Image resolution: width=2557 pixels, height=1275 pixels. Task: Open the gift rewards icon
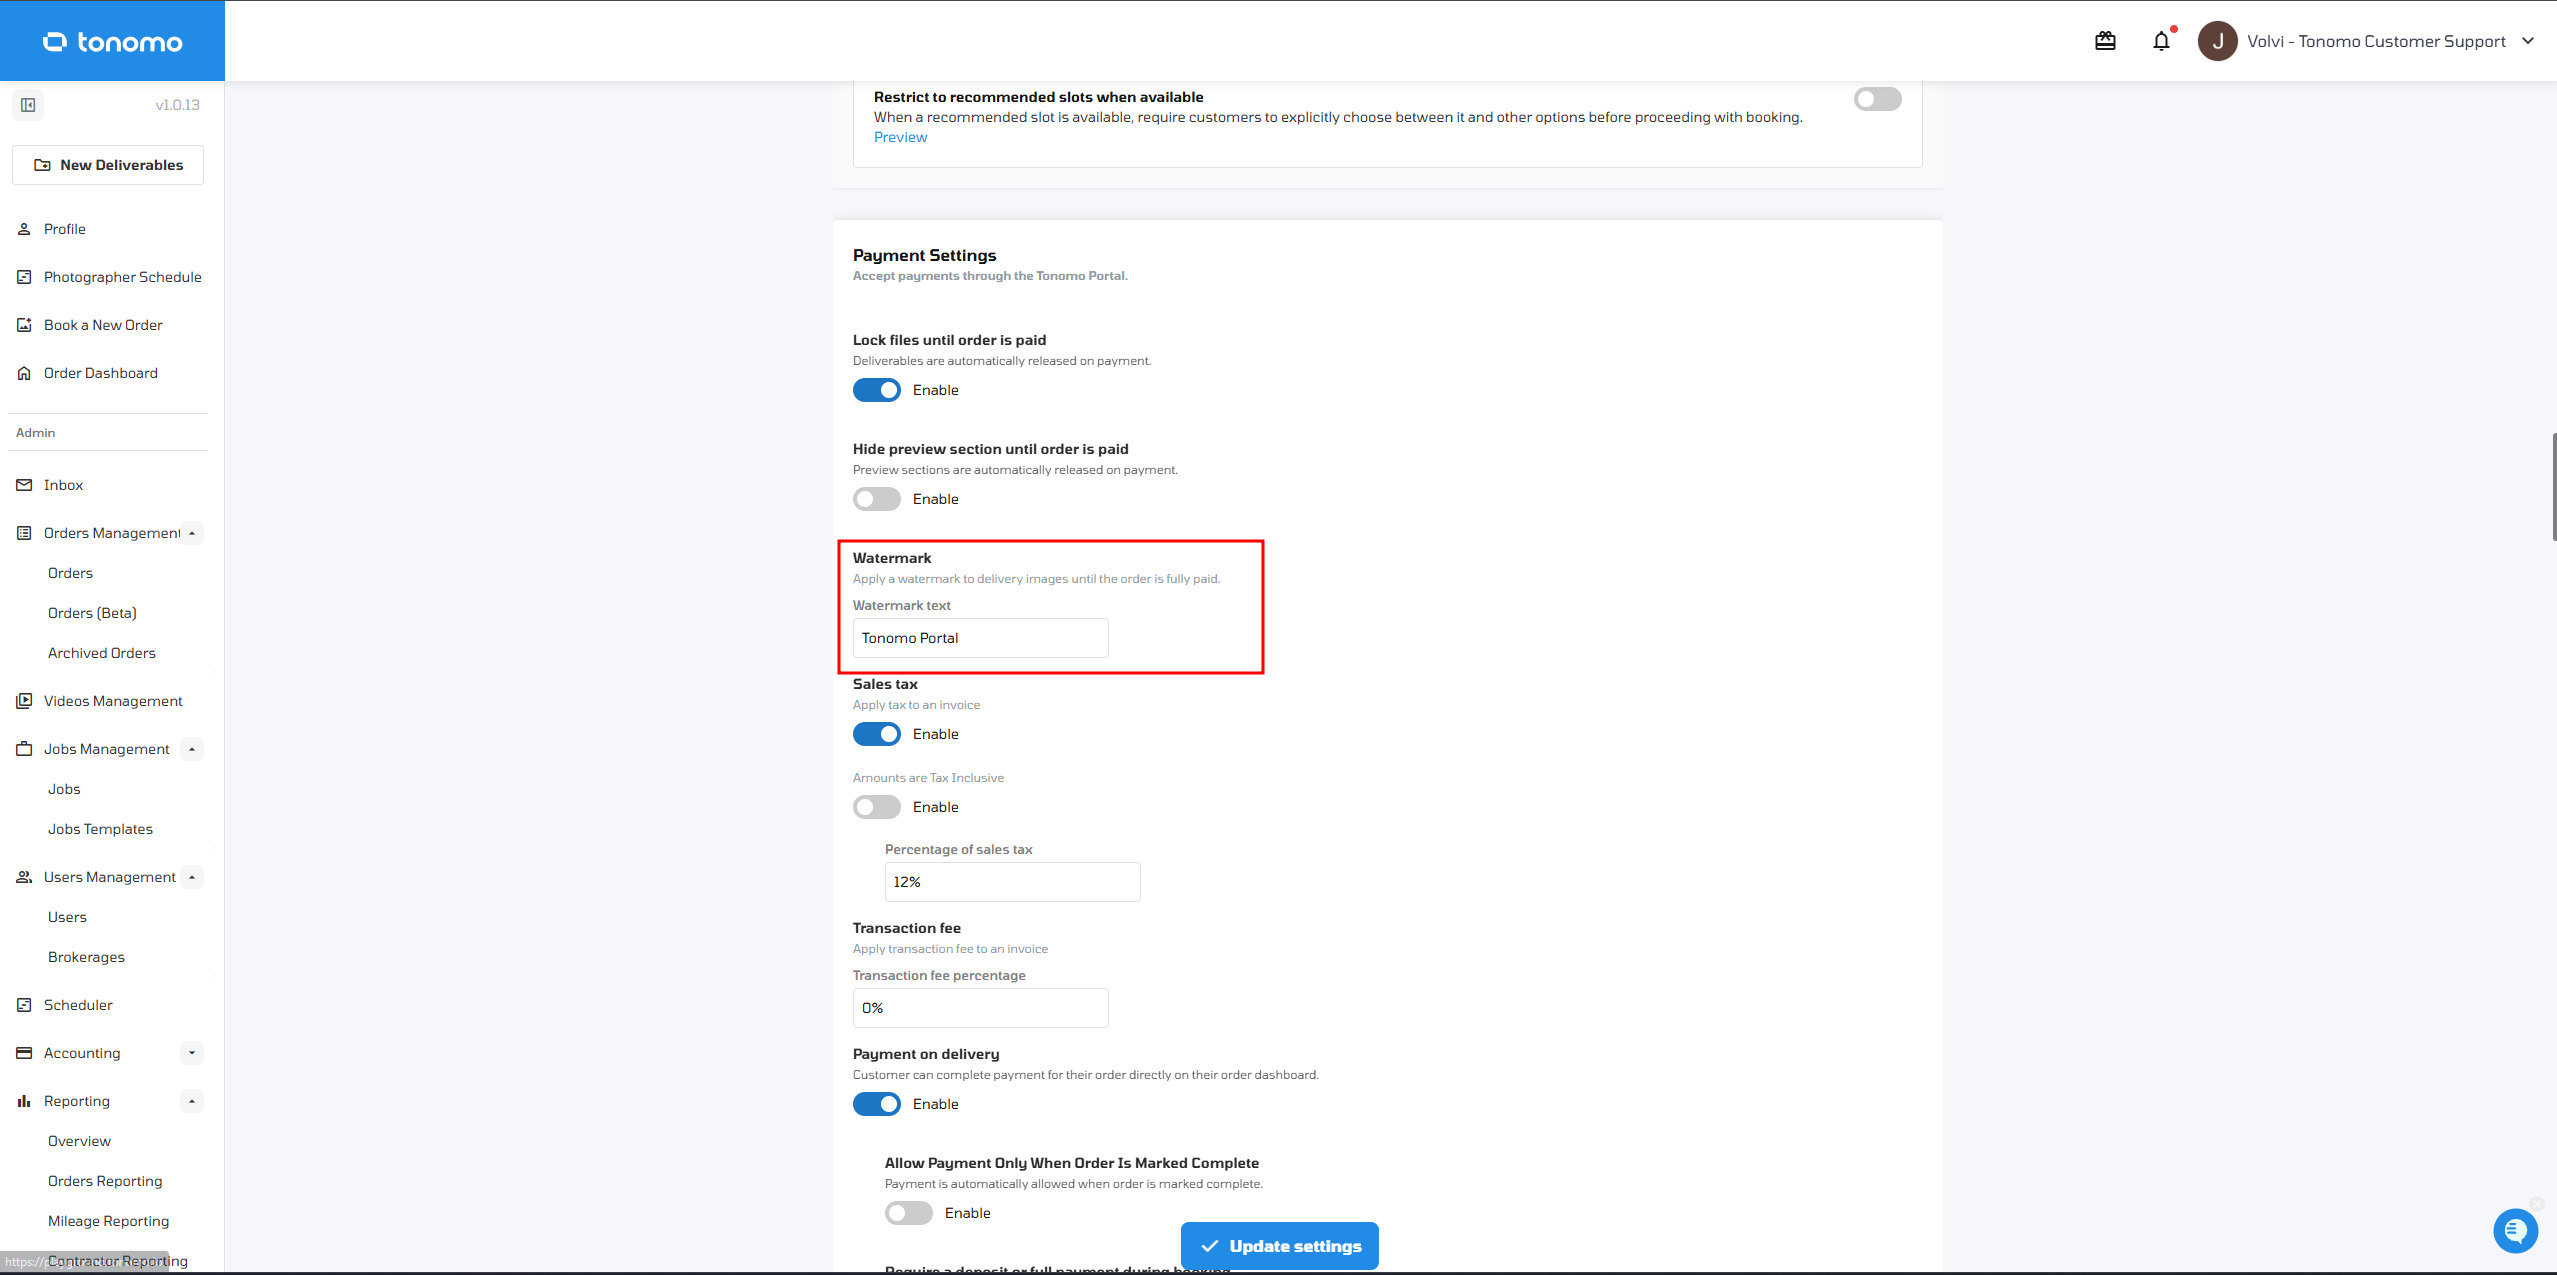click(x=2105, y=41)
